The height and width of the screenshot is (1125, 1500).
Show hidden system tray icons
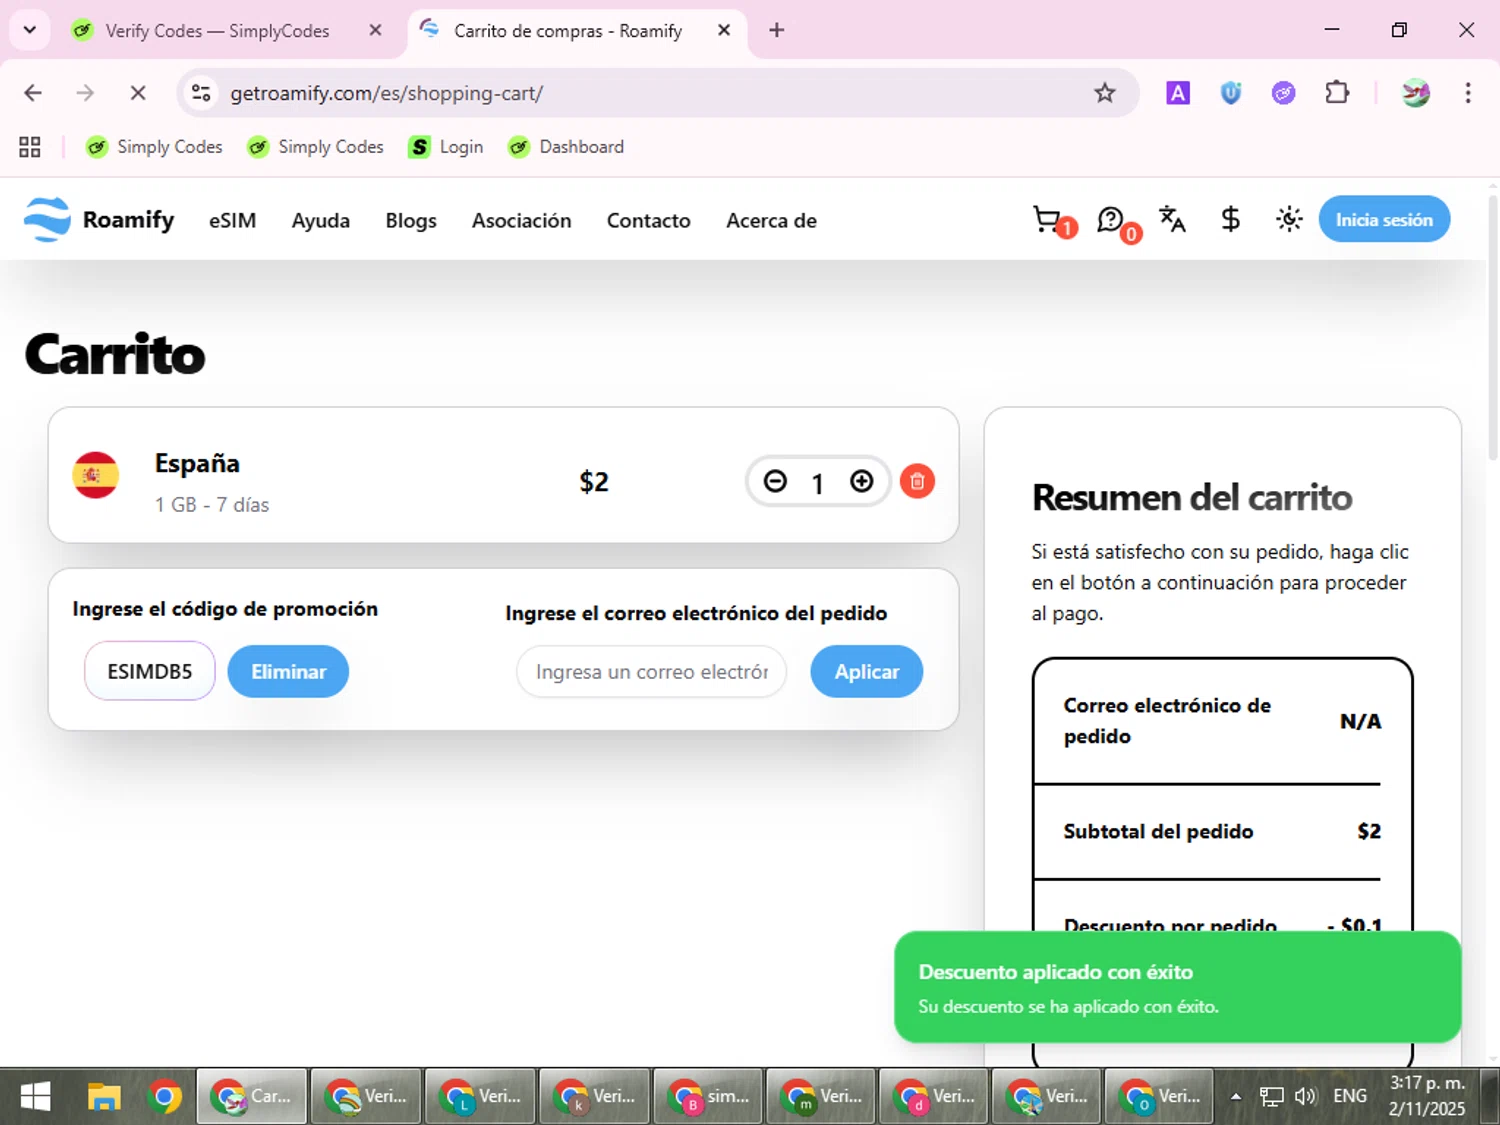coord(1236,1097)
